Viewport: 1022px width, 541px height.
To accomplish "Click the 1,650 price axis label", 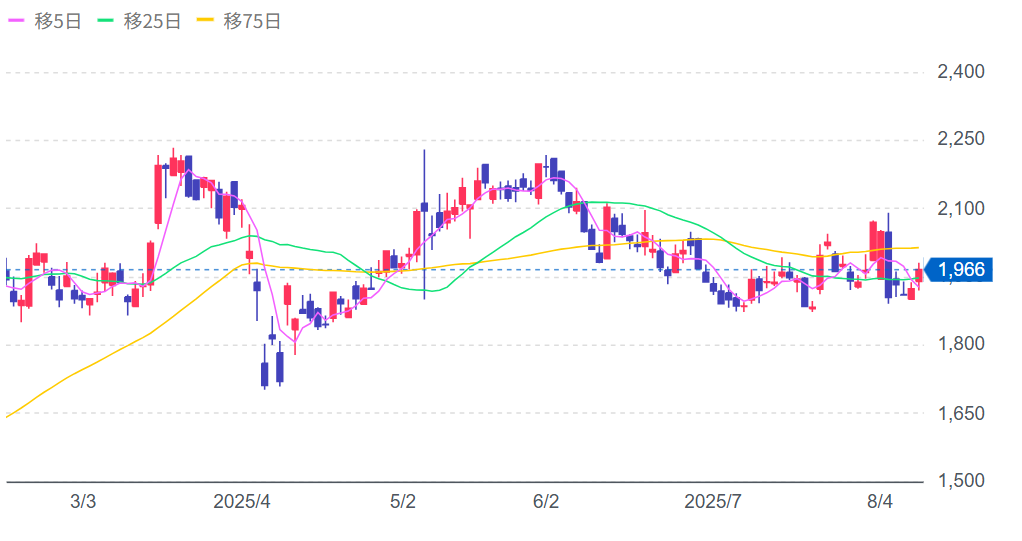I will coord(961,413).
